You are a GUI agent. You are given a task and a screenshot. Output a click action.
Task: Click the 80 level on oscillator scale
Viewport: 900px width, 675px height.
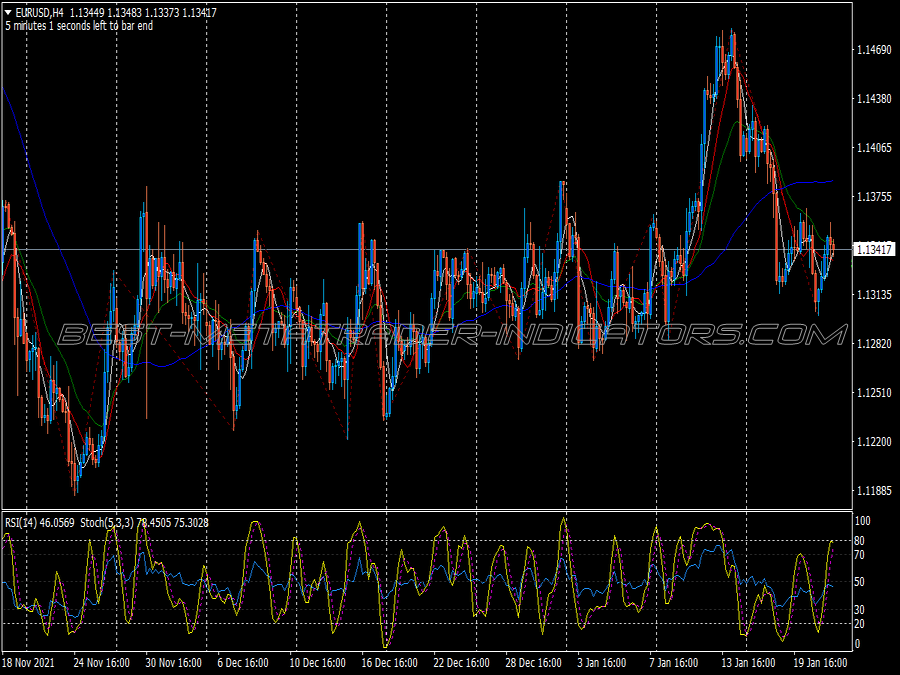pyautogui.click(x=859, y=541)
